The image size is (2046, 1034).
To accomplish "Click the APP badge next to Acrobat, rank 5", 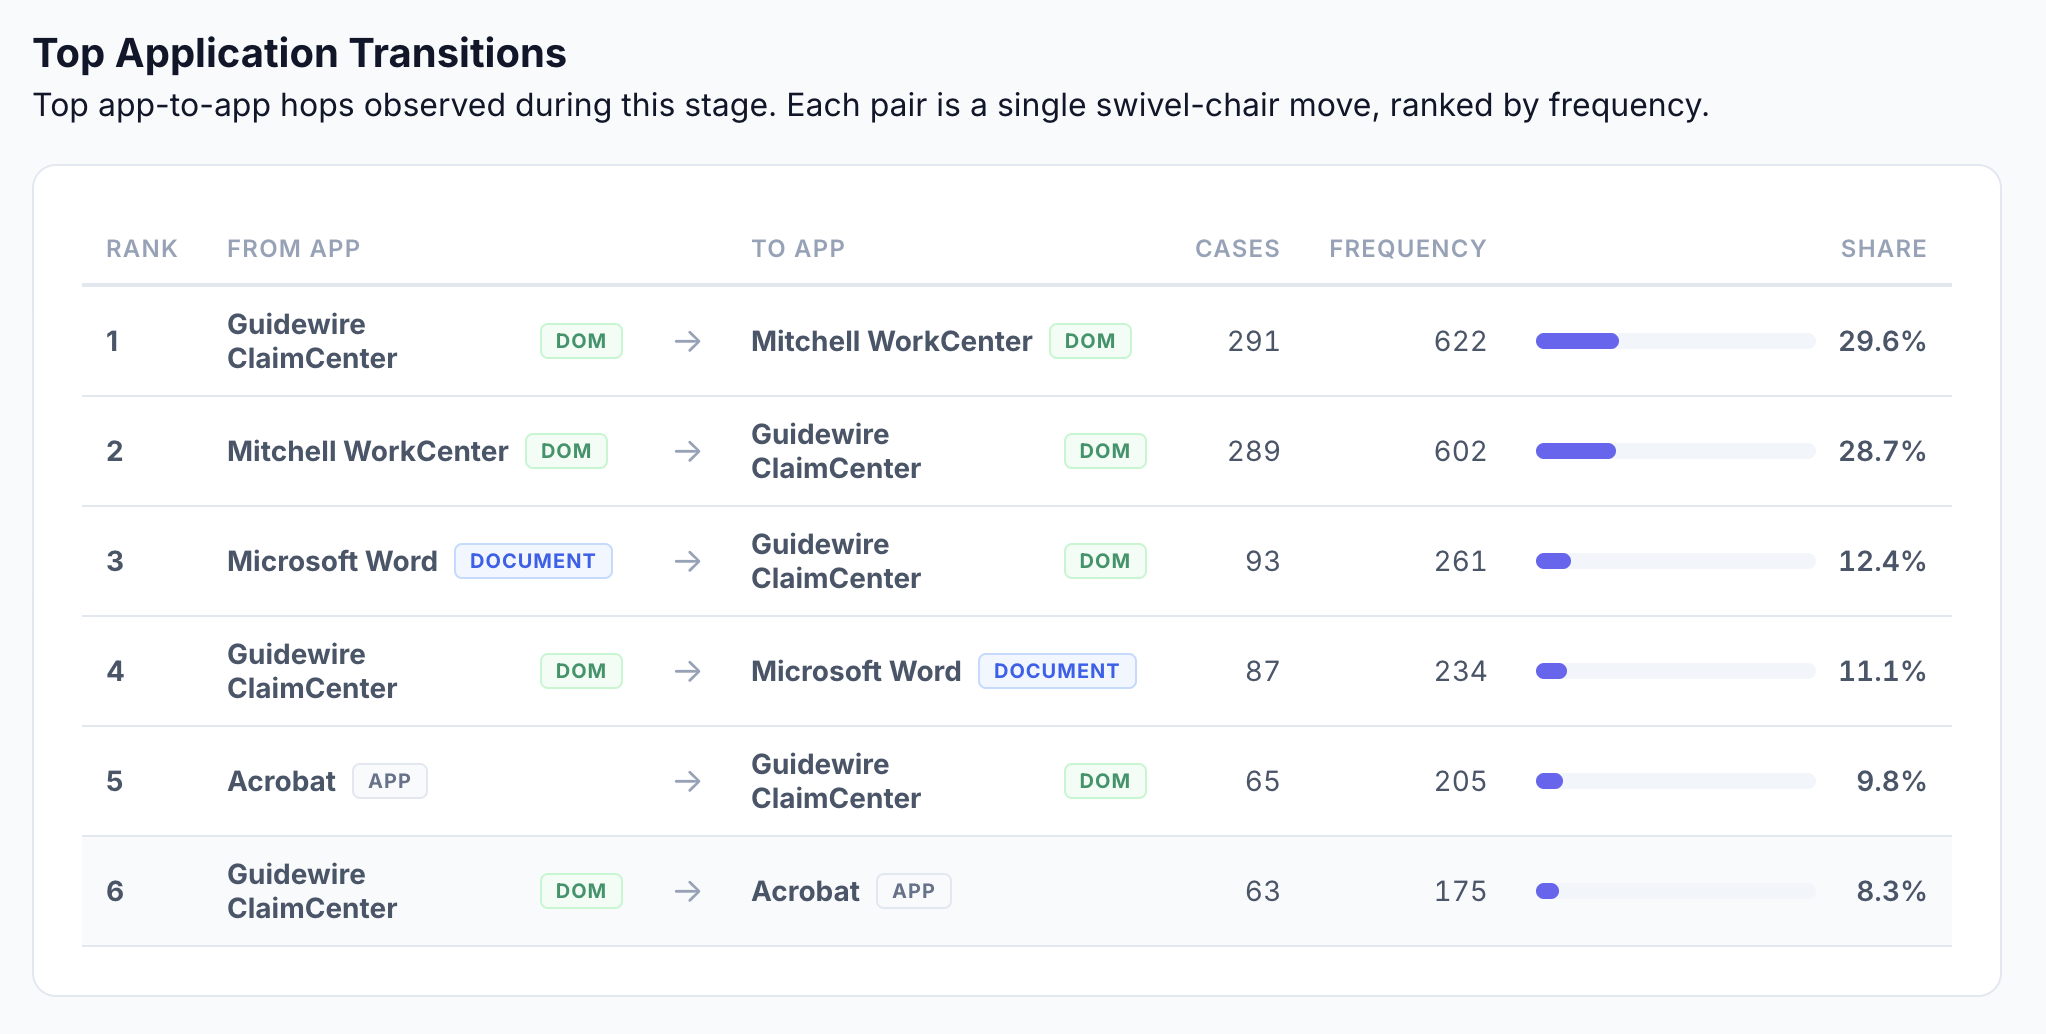I will [x=389, y=782].
